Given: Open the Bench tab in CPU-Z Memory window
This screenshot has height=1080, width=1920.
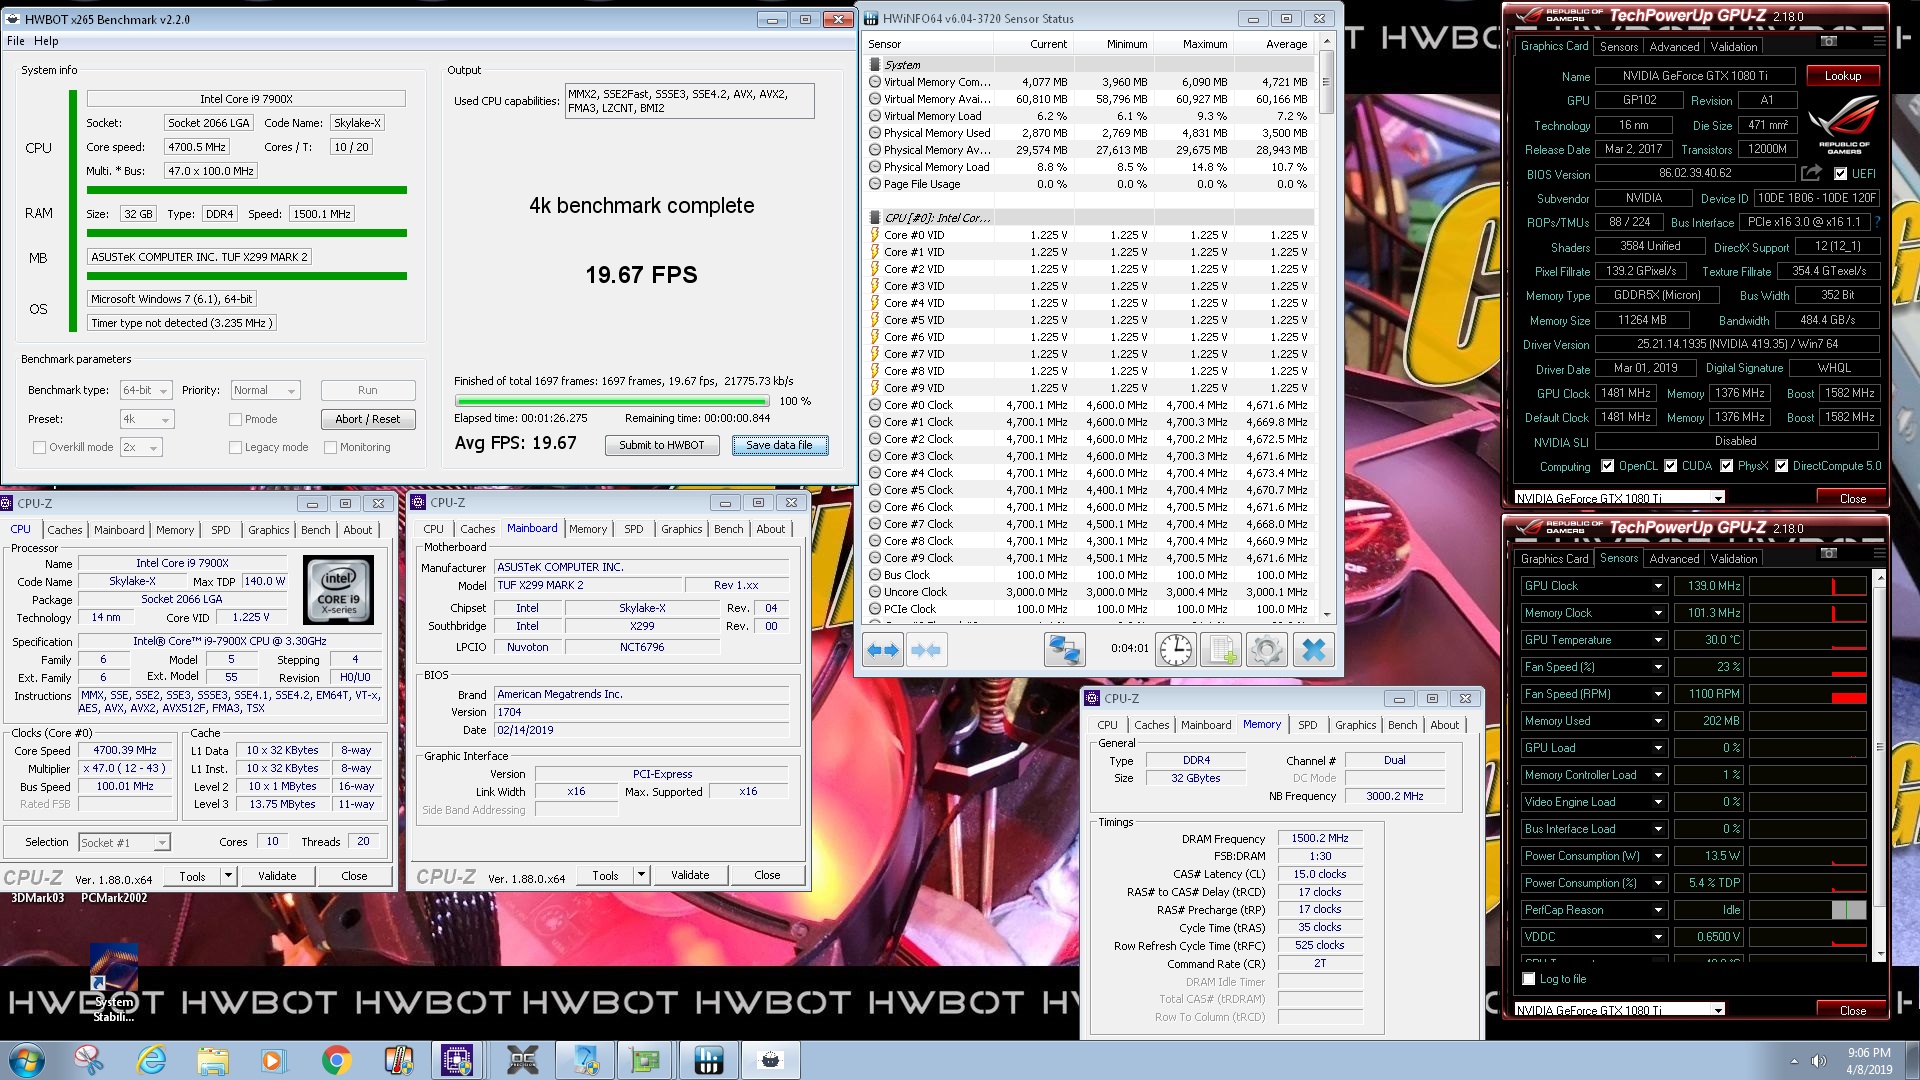Looking at the screenshot, I should click(x=1402, y=725).
